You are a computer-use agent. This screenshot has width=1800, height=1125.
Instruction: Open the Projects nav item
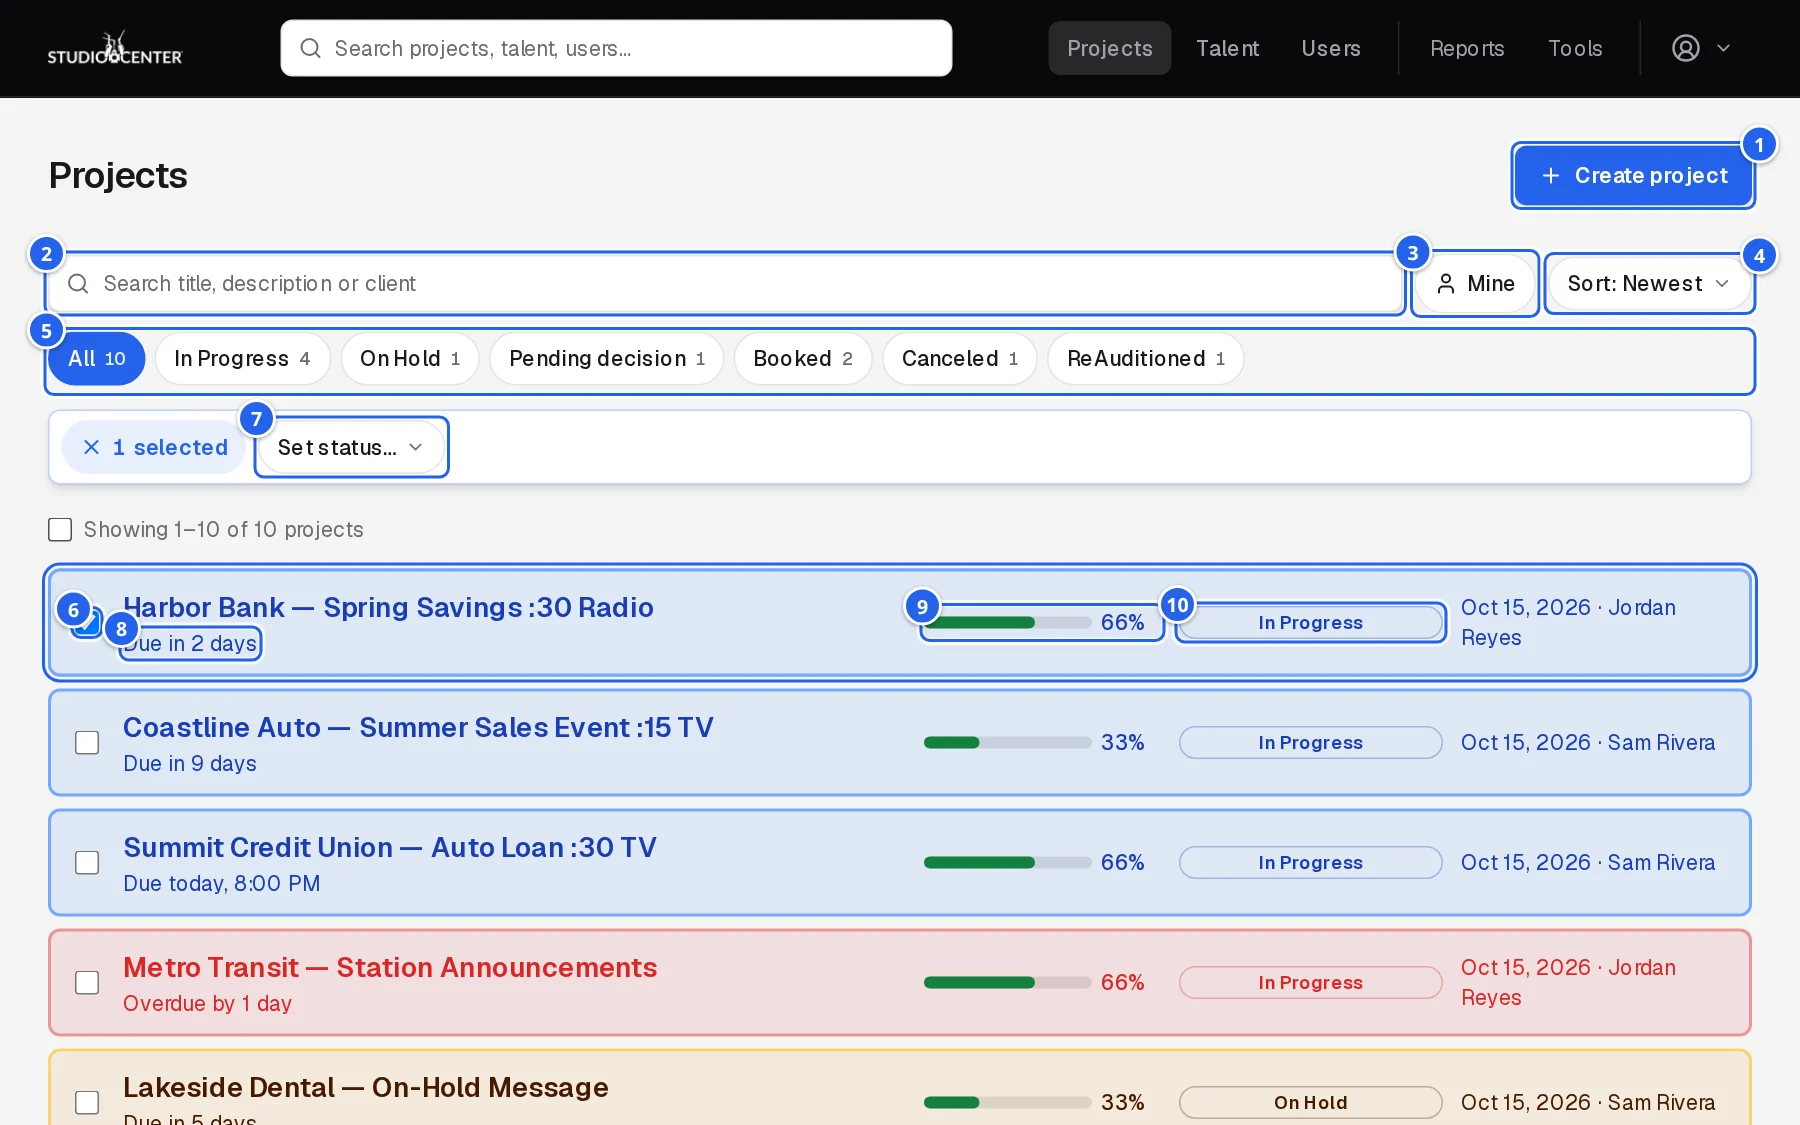point(1110,48)
